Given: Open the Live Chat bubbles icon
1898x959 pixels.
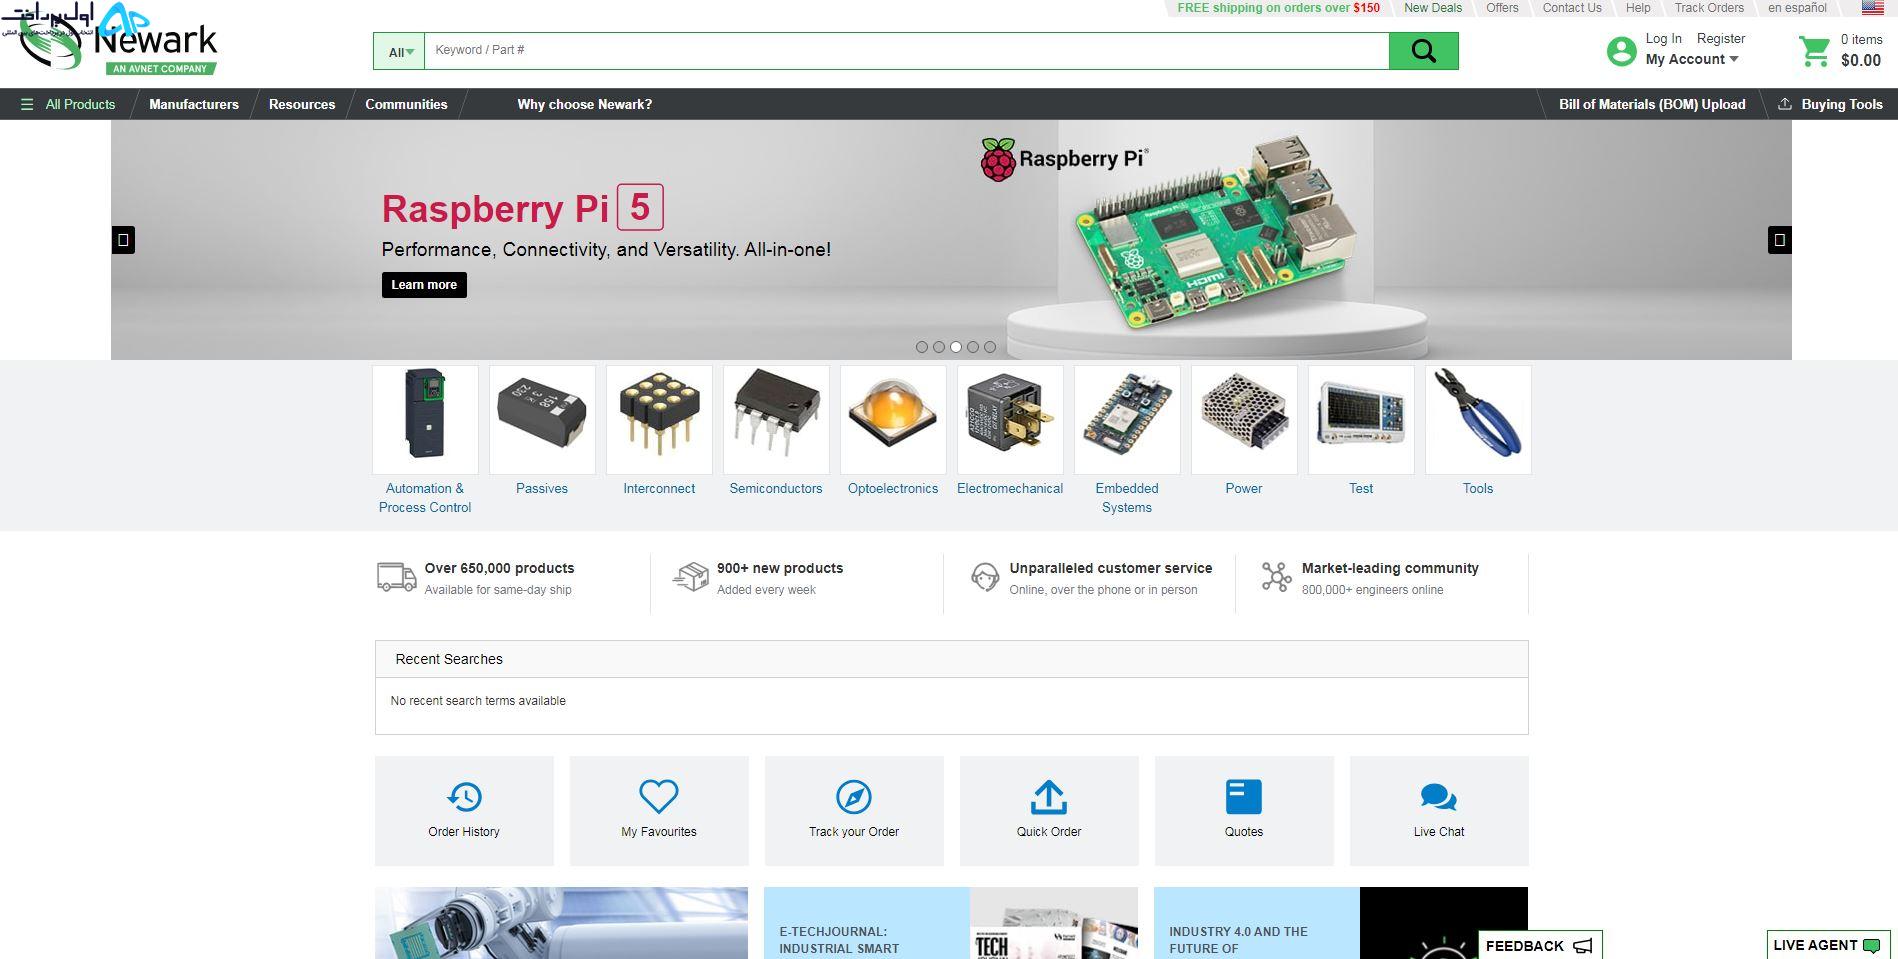Looking at the screenshot, I should [x=1439, y=797].
